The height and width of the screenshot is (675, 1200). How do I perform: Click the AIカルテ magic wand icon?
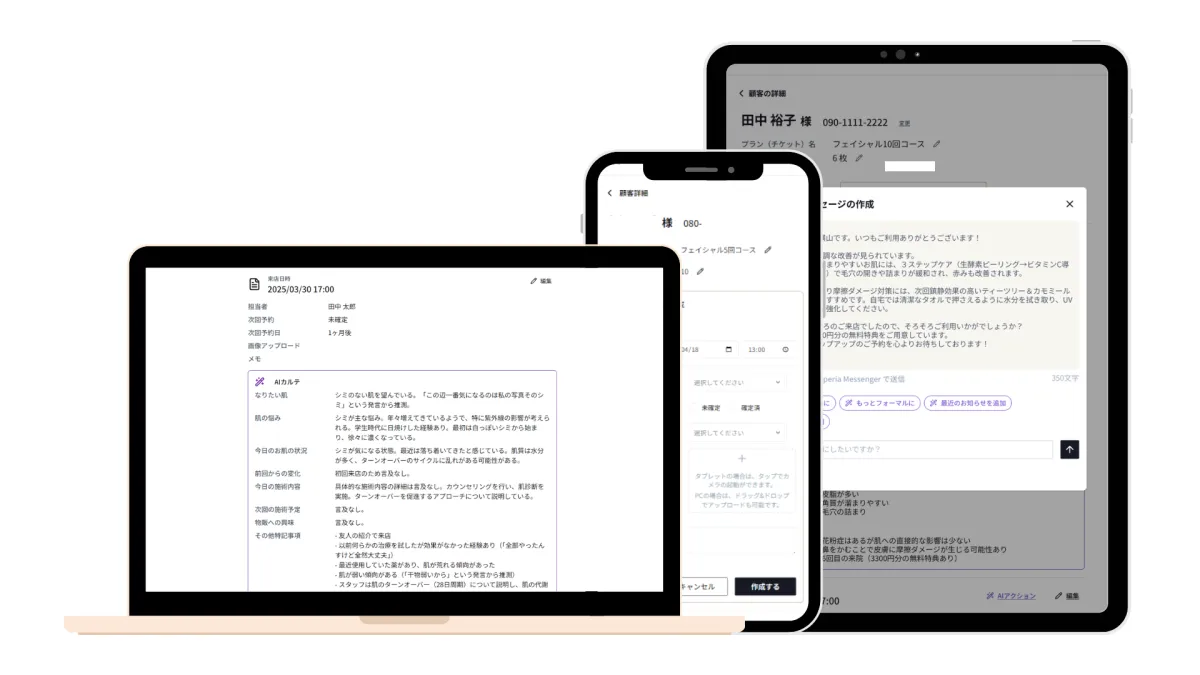[260, 382]
